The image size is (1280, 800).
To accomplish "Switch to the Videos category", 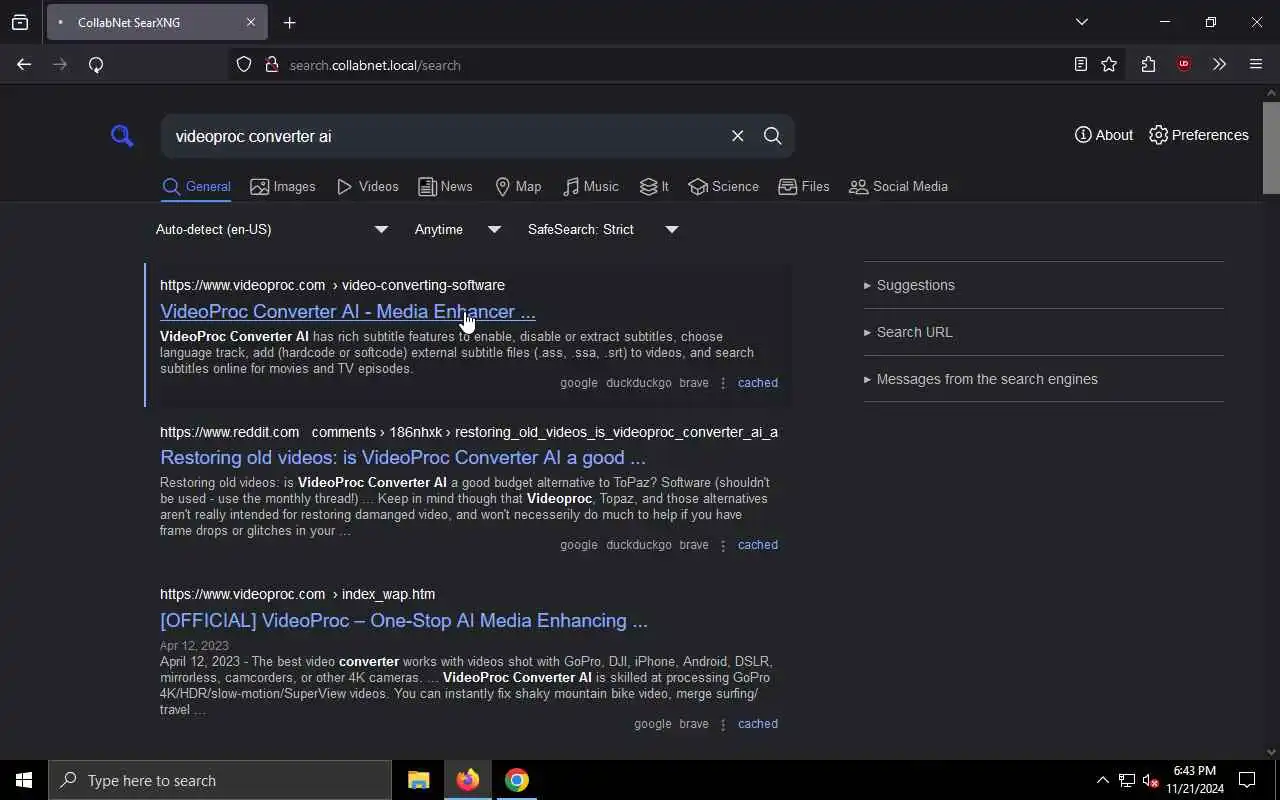I will coord(368,187).
